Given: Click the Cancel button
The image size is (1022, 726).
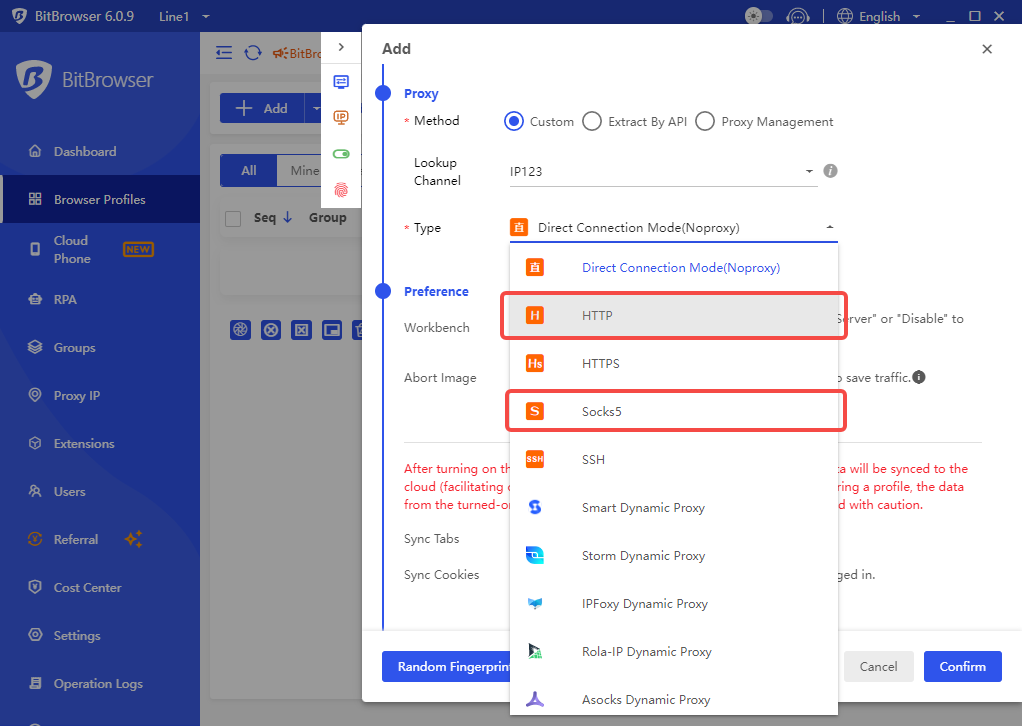Looking at the screenshot, I should pyautogui.click(x=878, y=666).
